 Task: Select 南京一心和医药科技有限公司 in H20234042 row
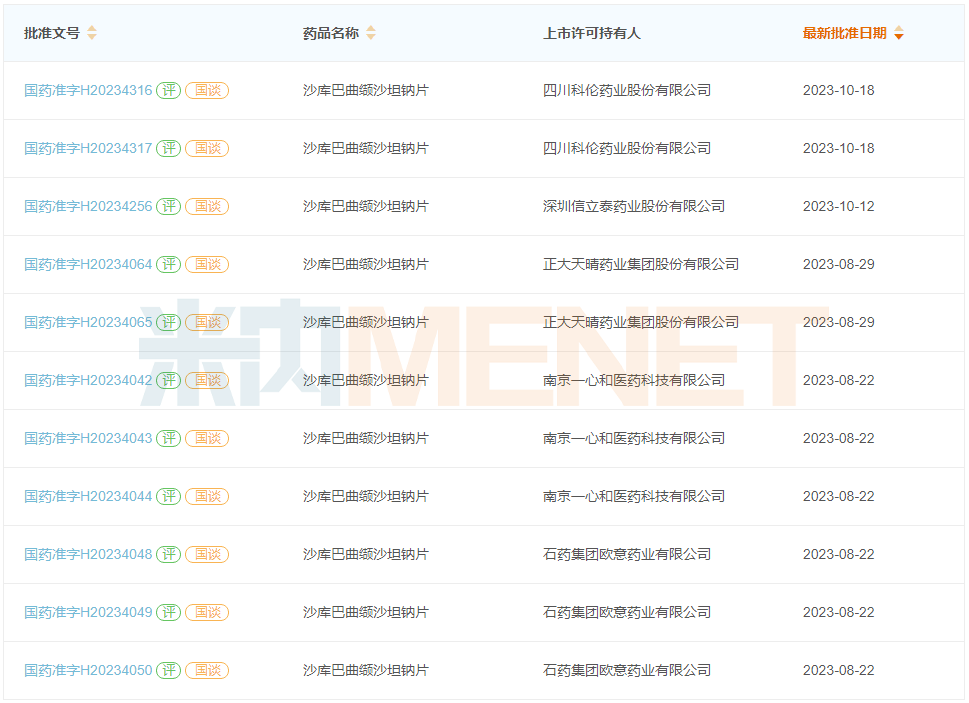[633, 381]
